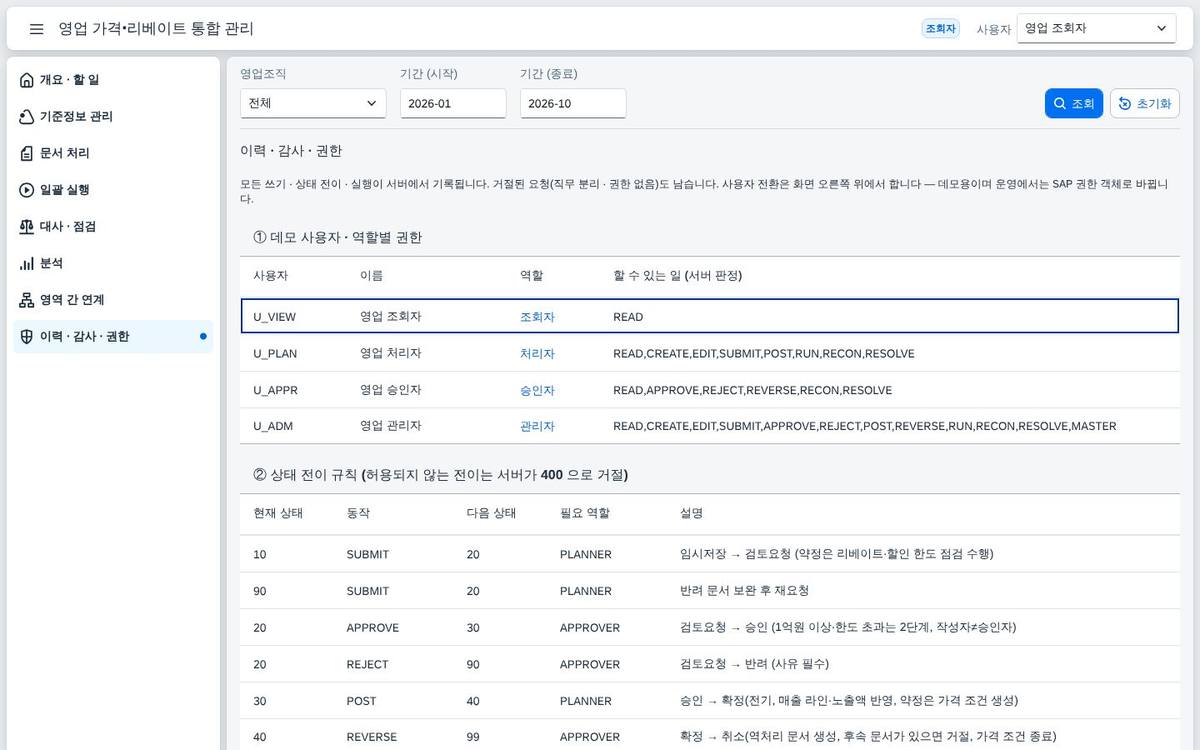Viewport: 1200px width, 750px height.
Task: Click the 초기화 reset button
Action: tap(1145, 104)
